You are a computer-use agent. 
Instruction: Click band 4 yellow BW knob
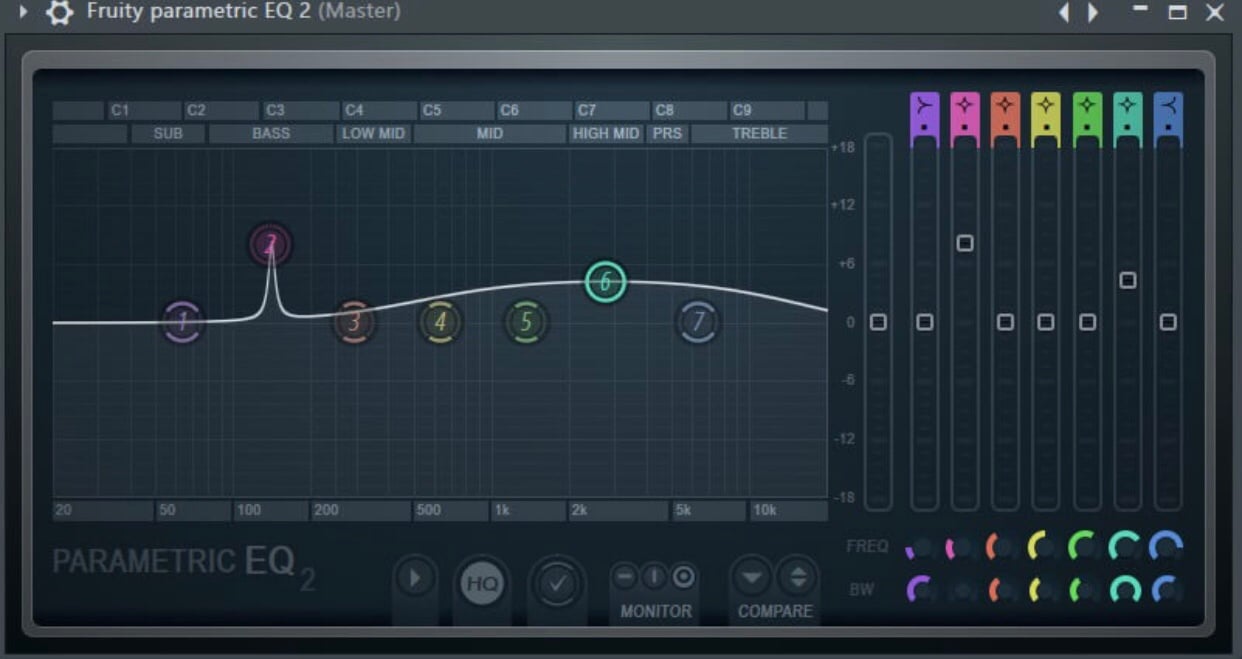(1045, 590)
